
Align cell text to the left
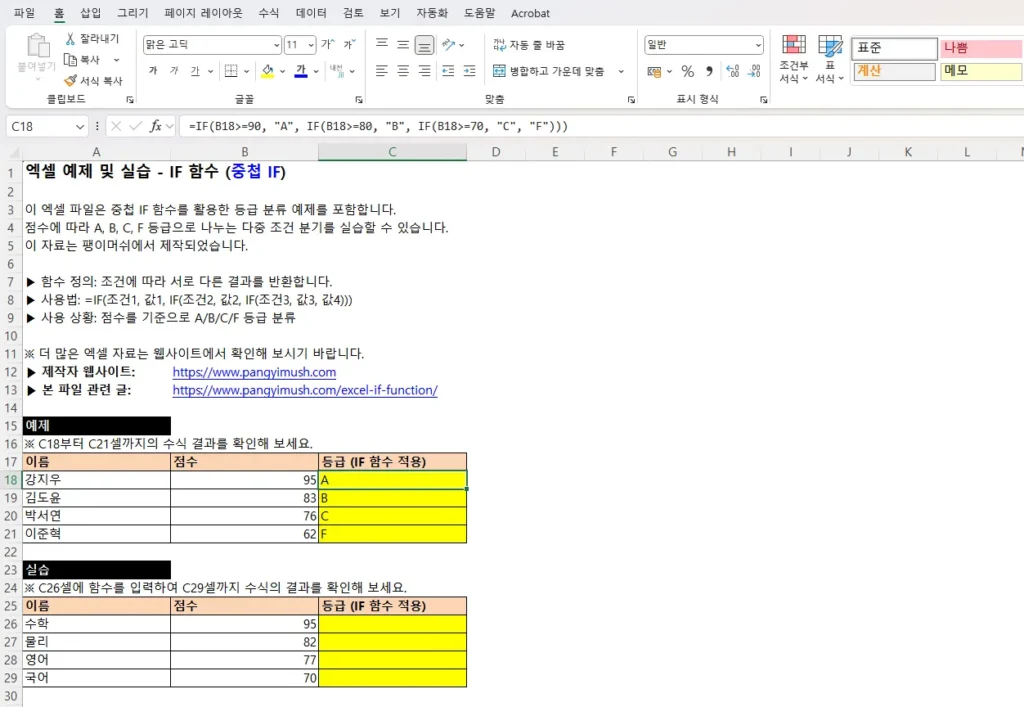pos(382,71)
